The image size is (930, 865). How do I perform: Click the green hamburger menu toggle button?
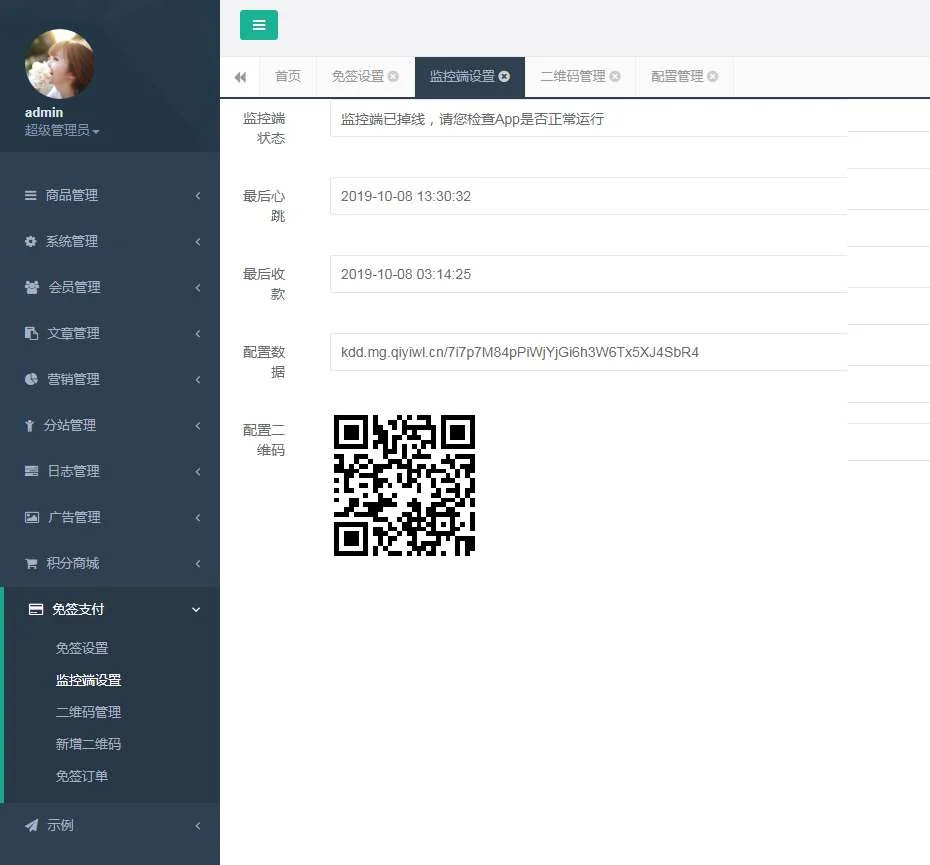click(259, 25)
